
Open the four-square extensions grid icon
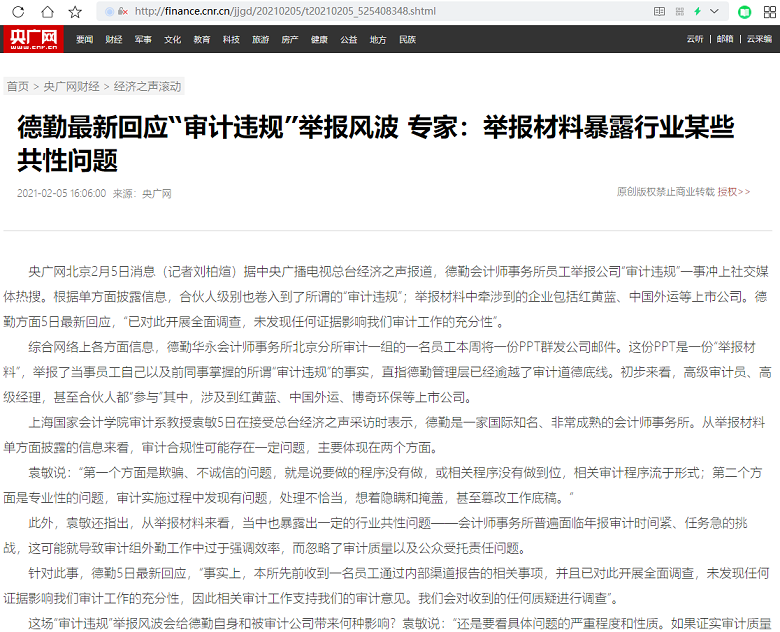click(768, 11)
